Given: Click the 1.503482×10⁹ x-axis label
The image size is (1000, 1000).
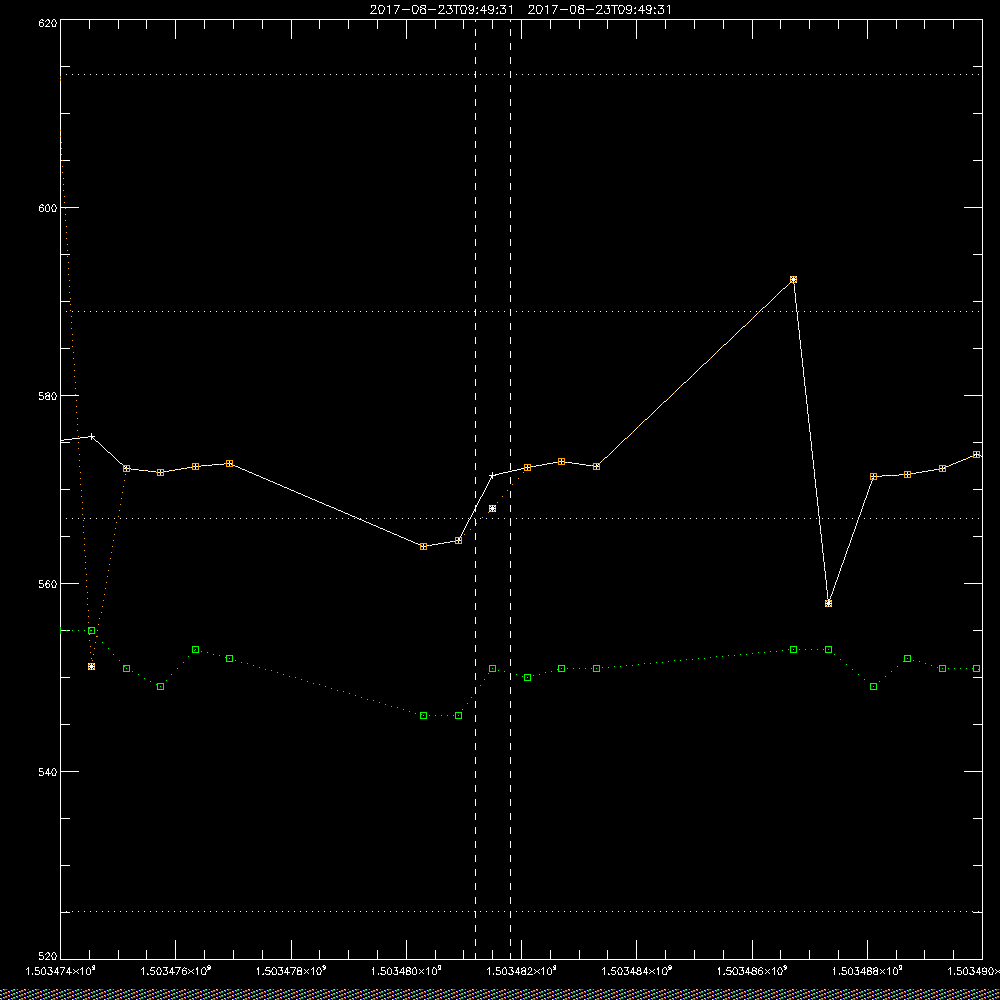Looking at the screenshot, I should (522, 971).
